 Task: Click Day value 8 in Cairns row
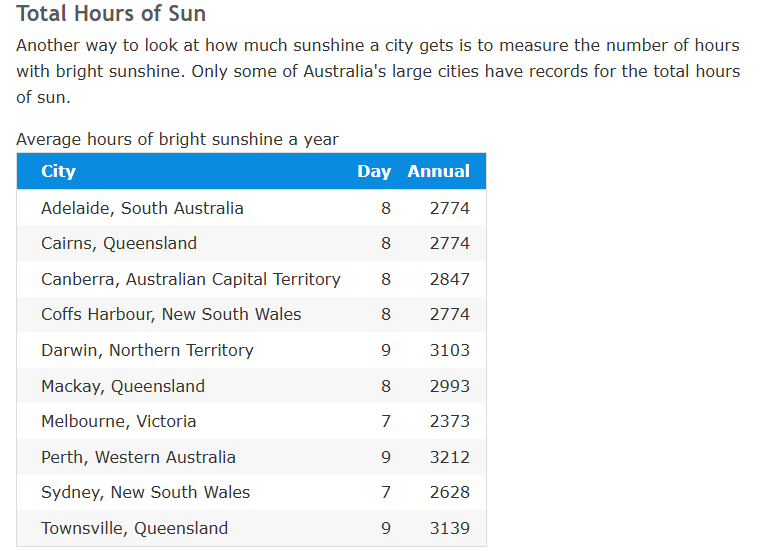pos(386,243)
